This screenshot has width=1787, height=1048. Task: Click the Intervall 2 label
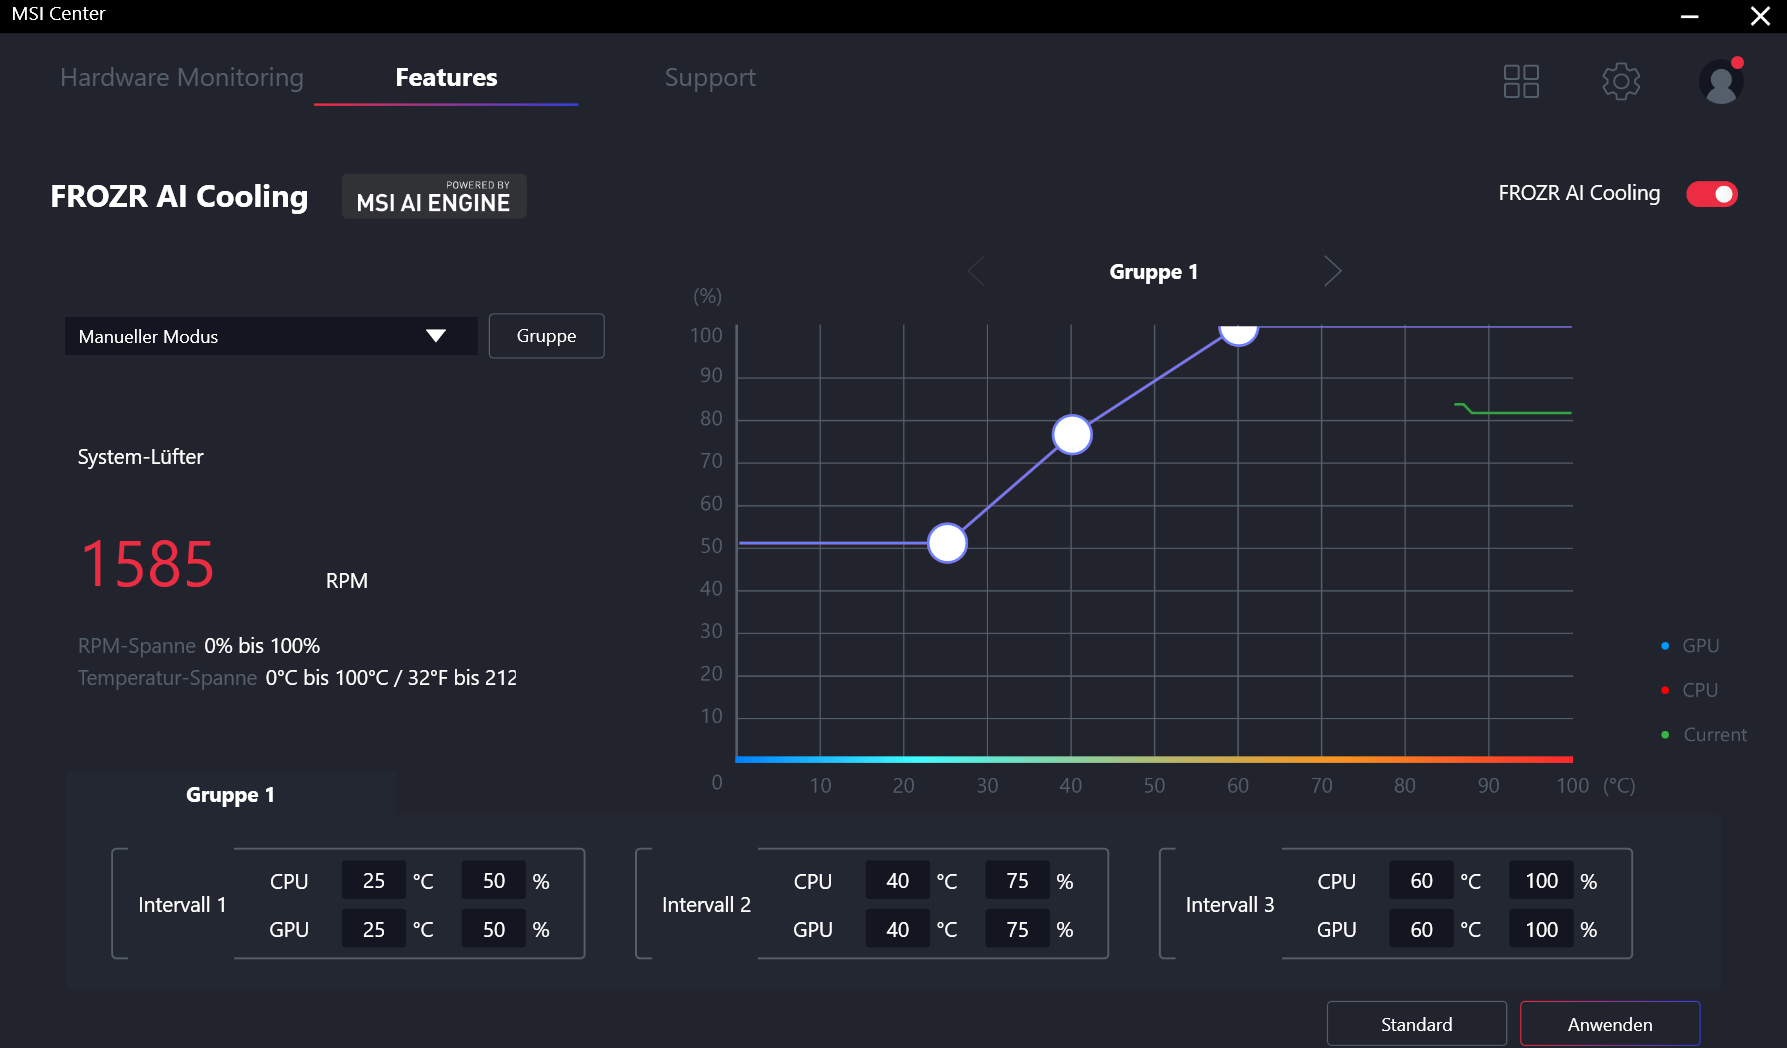pos(706,905)
